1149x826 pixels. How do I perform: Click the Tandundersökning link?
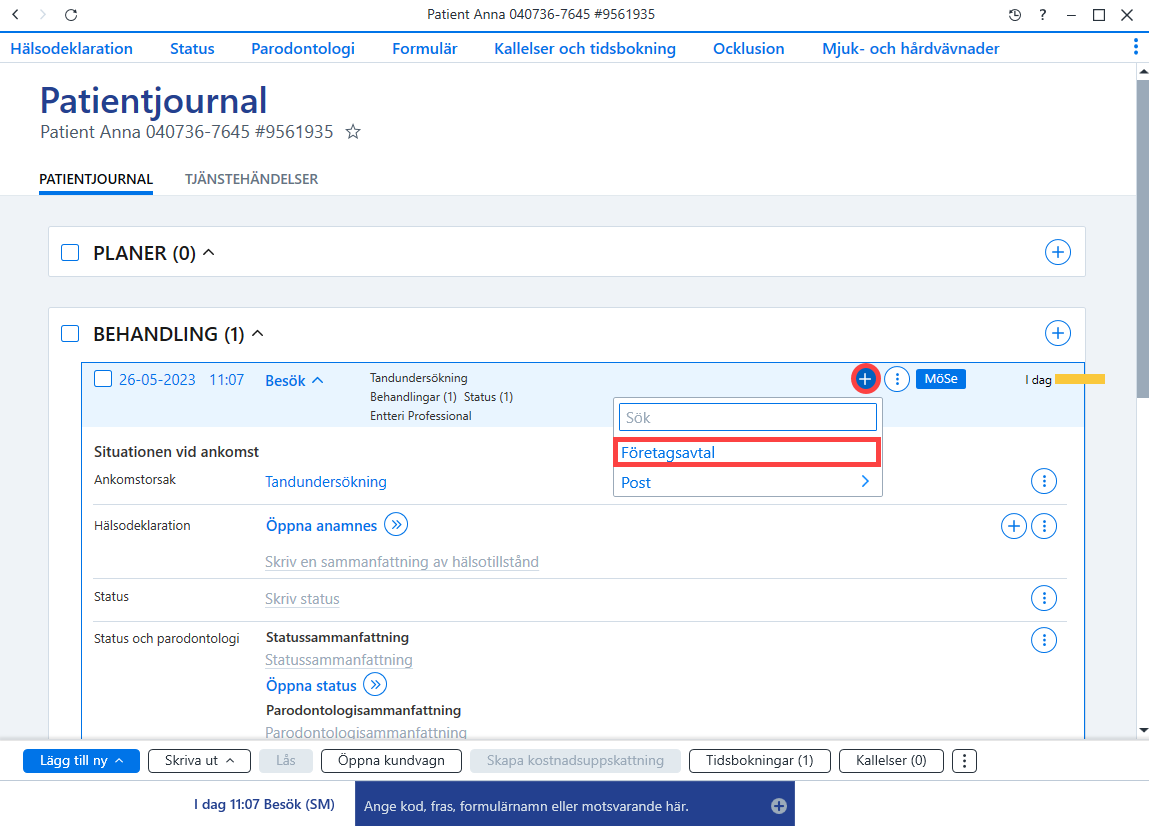click(326, 482)
